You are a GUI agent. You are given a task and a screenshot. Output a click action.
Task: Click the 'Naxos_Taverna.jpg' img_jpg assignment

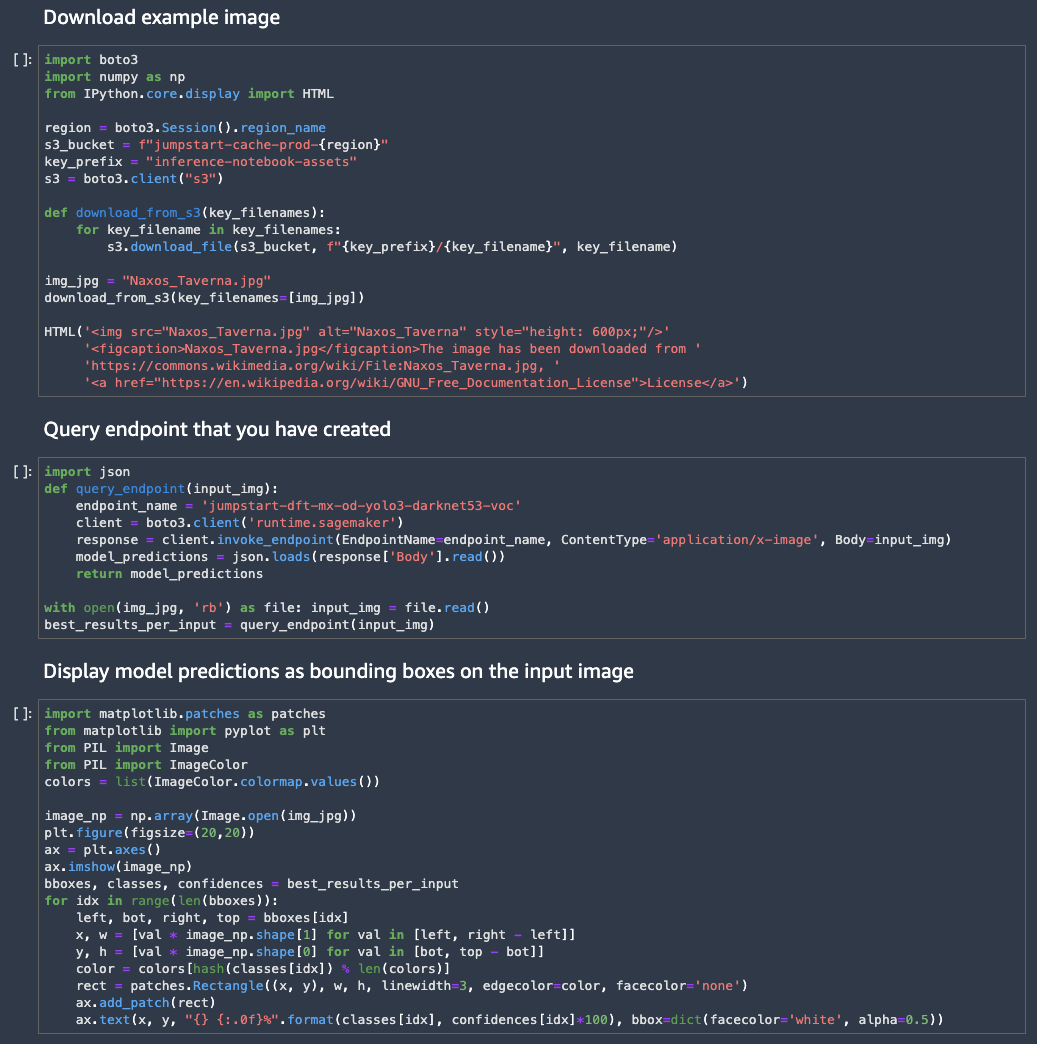click(x=157, y=281)
